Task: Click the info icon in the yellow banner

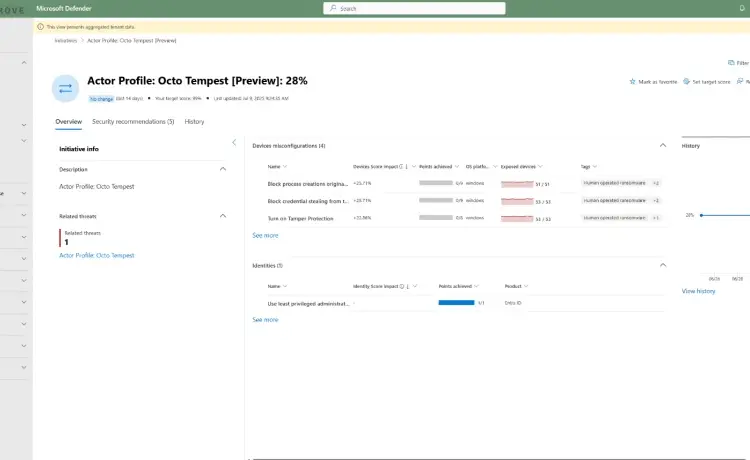Action: tap(40, 27)
